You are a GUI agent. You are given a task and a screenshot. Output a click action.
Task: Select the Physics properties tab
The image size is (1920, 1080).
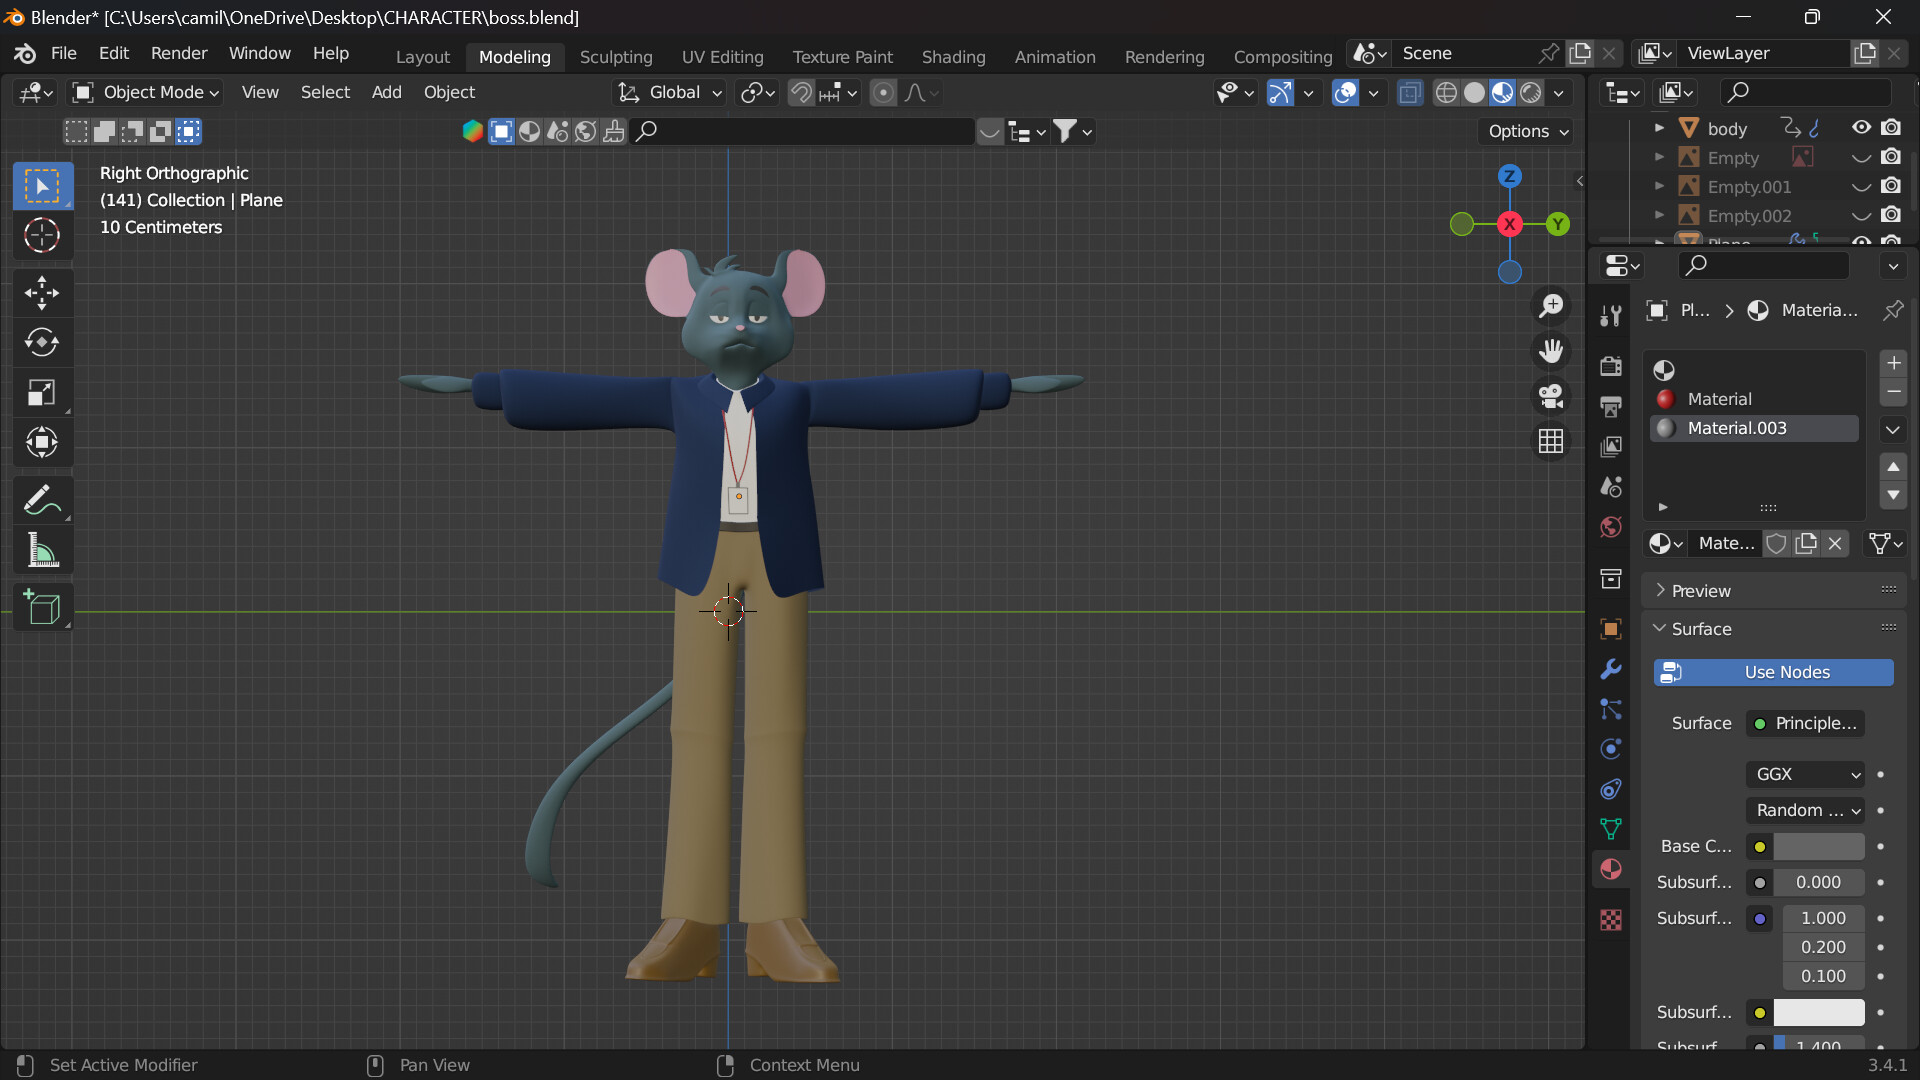[1611, 749]
